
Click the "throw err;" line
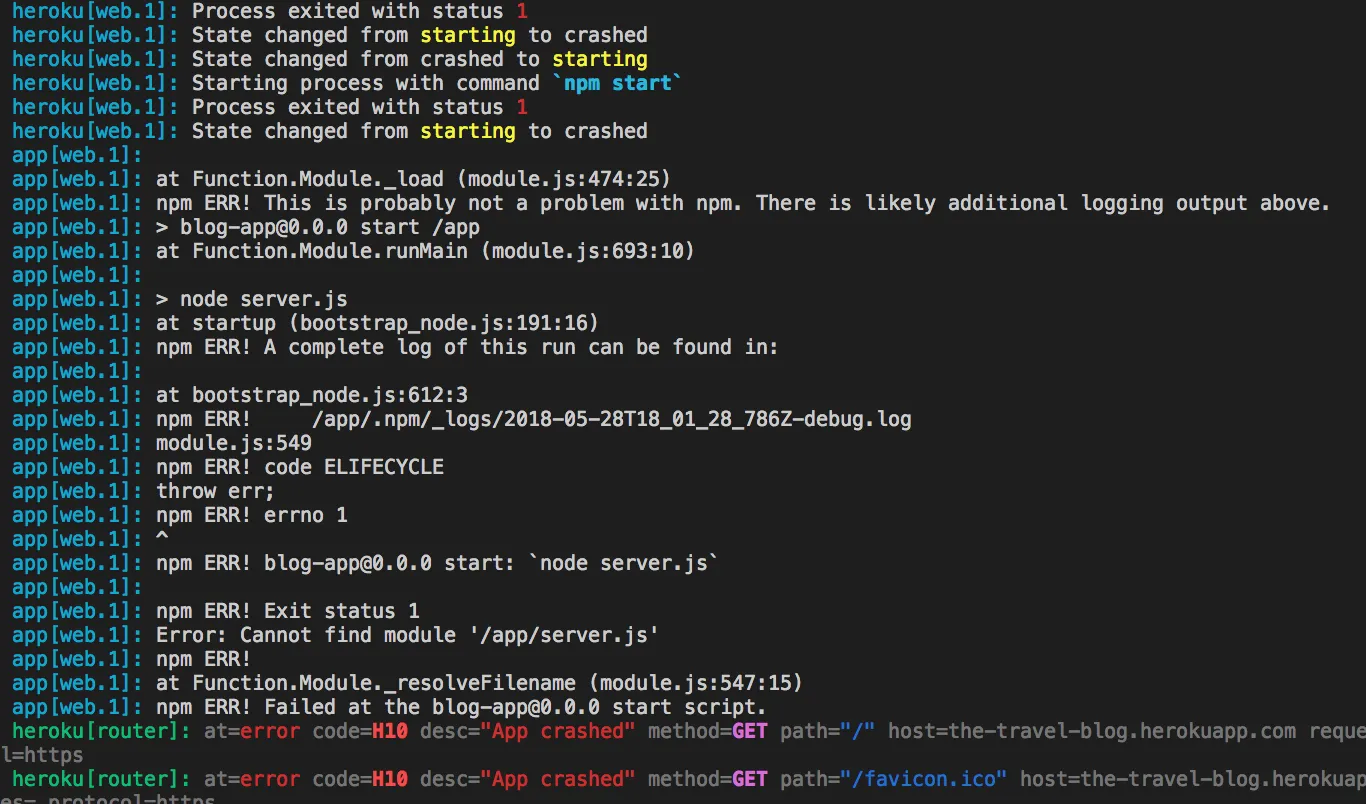pos(215,491)
